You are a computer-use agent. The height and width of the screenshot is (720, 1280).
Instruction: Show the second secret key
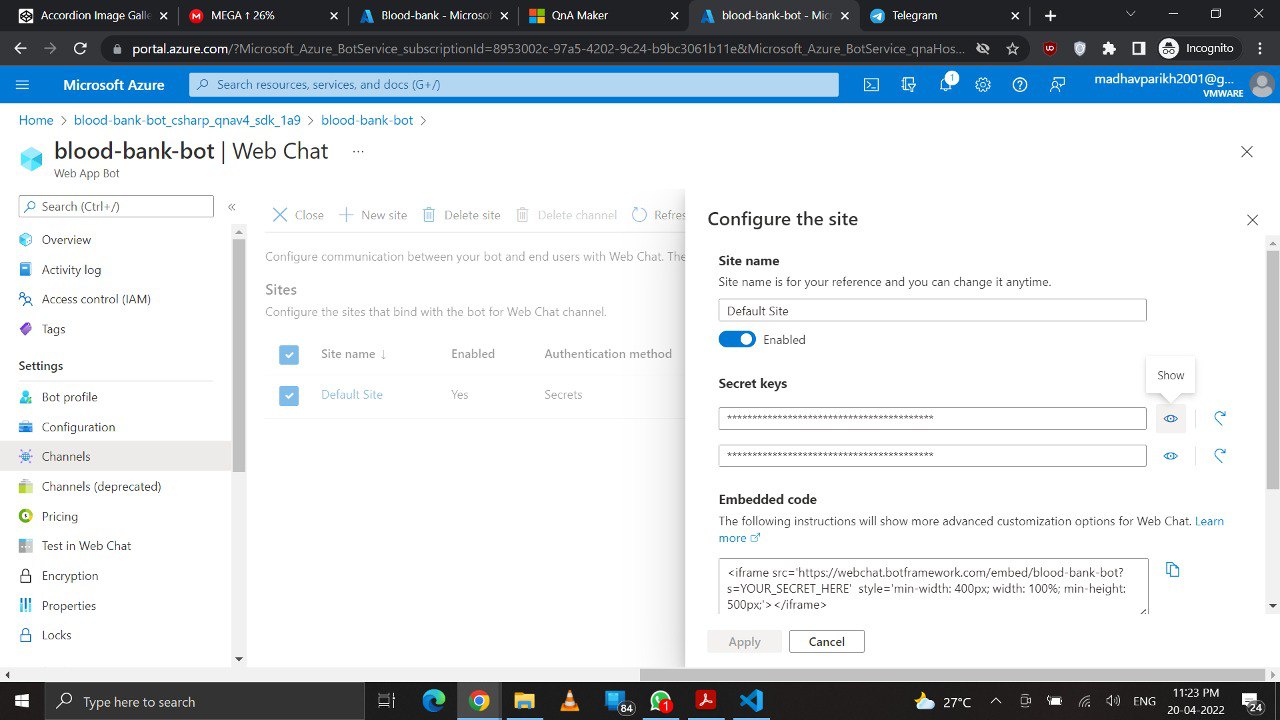pyautogui.click(x=1170, y=456)
